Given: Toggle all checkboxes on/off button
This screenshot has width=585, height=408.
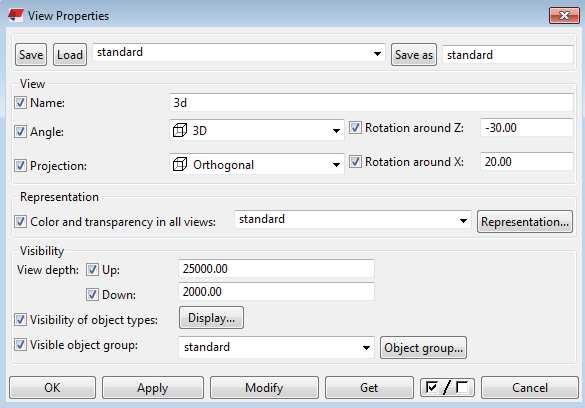Looking at the screenshot, I should 447,387.
